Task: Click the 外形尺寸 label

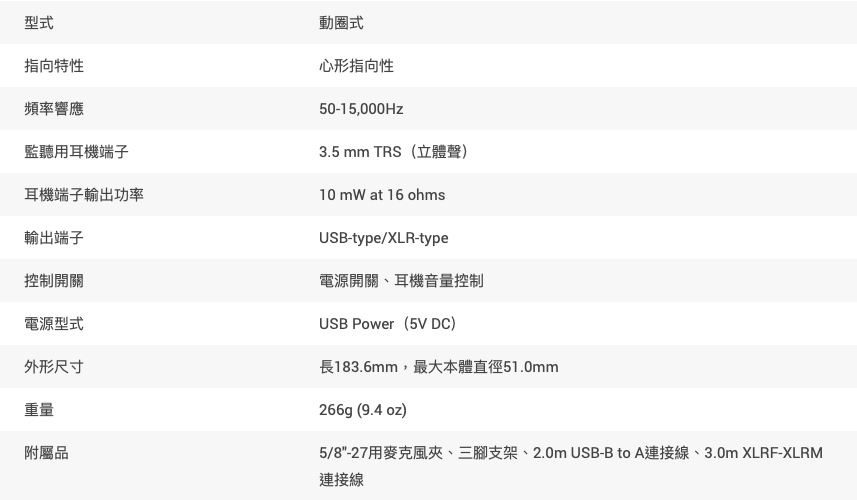Action: point(54,367)
